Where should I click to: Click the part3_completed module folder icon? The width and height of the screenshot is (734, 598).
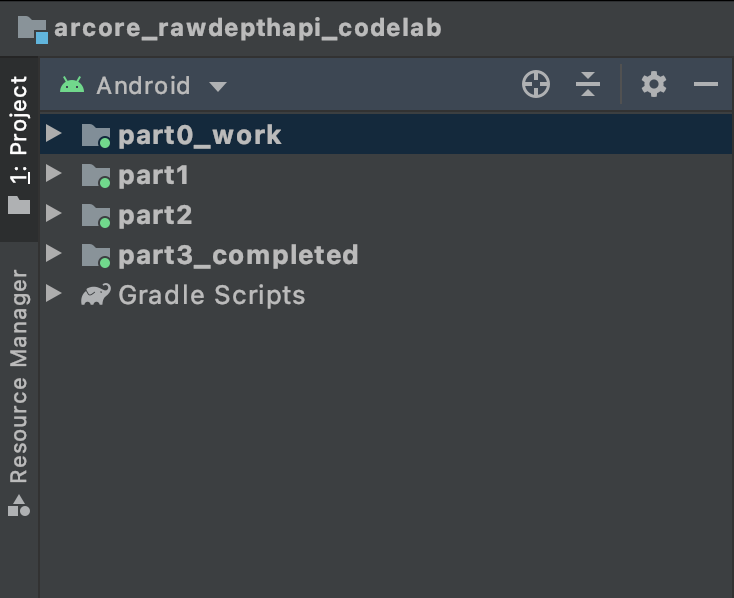pyautogui.click(x=96, y=255)
